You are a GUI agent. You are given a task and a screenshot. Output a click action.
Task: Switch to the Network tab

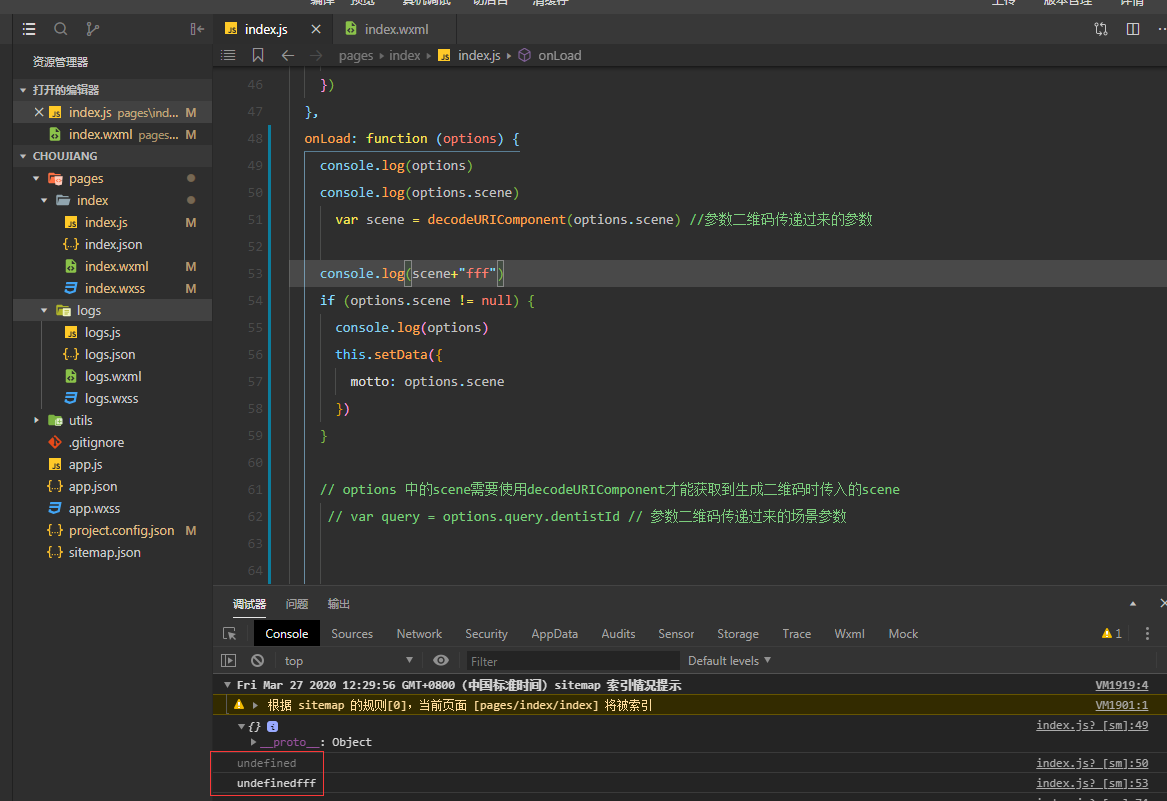coord(419,634)
